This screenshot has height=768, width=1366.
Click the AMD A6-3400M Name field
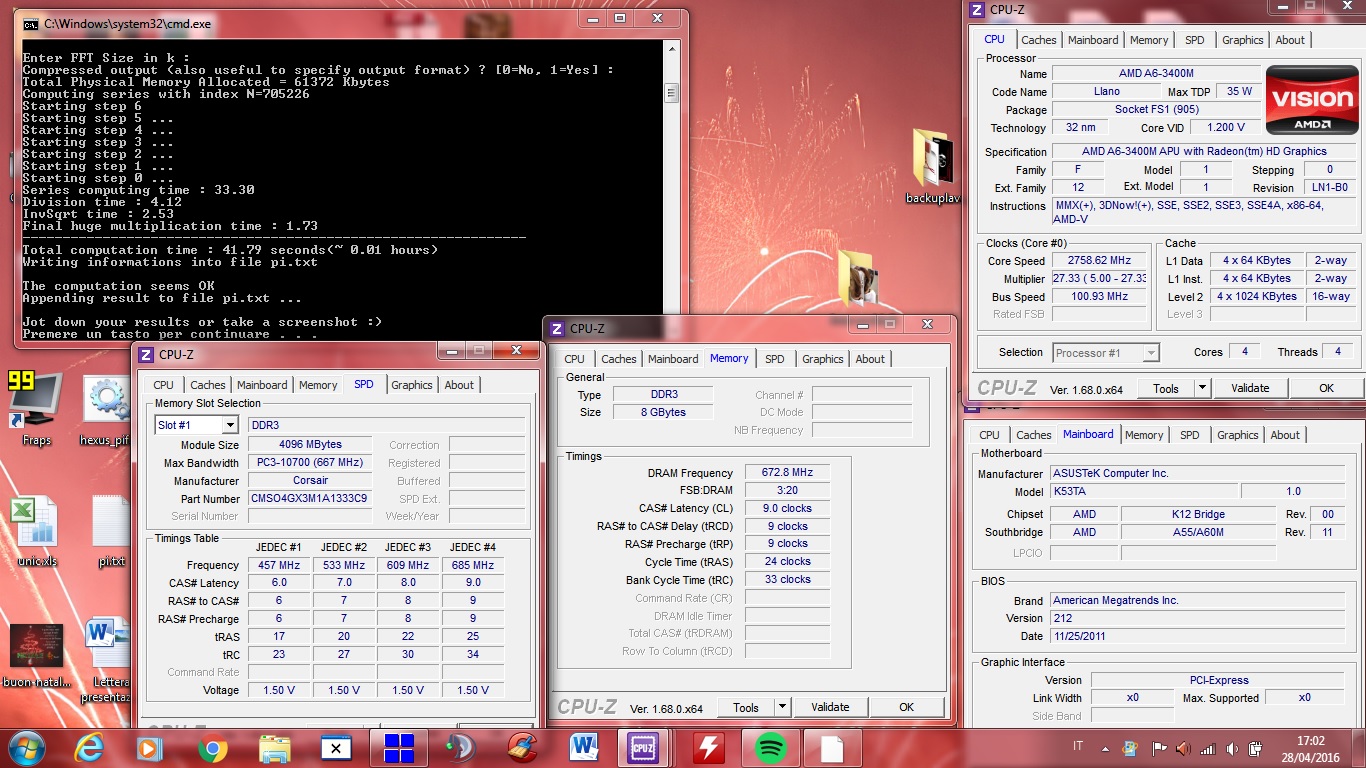1155,74
